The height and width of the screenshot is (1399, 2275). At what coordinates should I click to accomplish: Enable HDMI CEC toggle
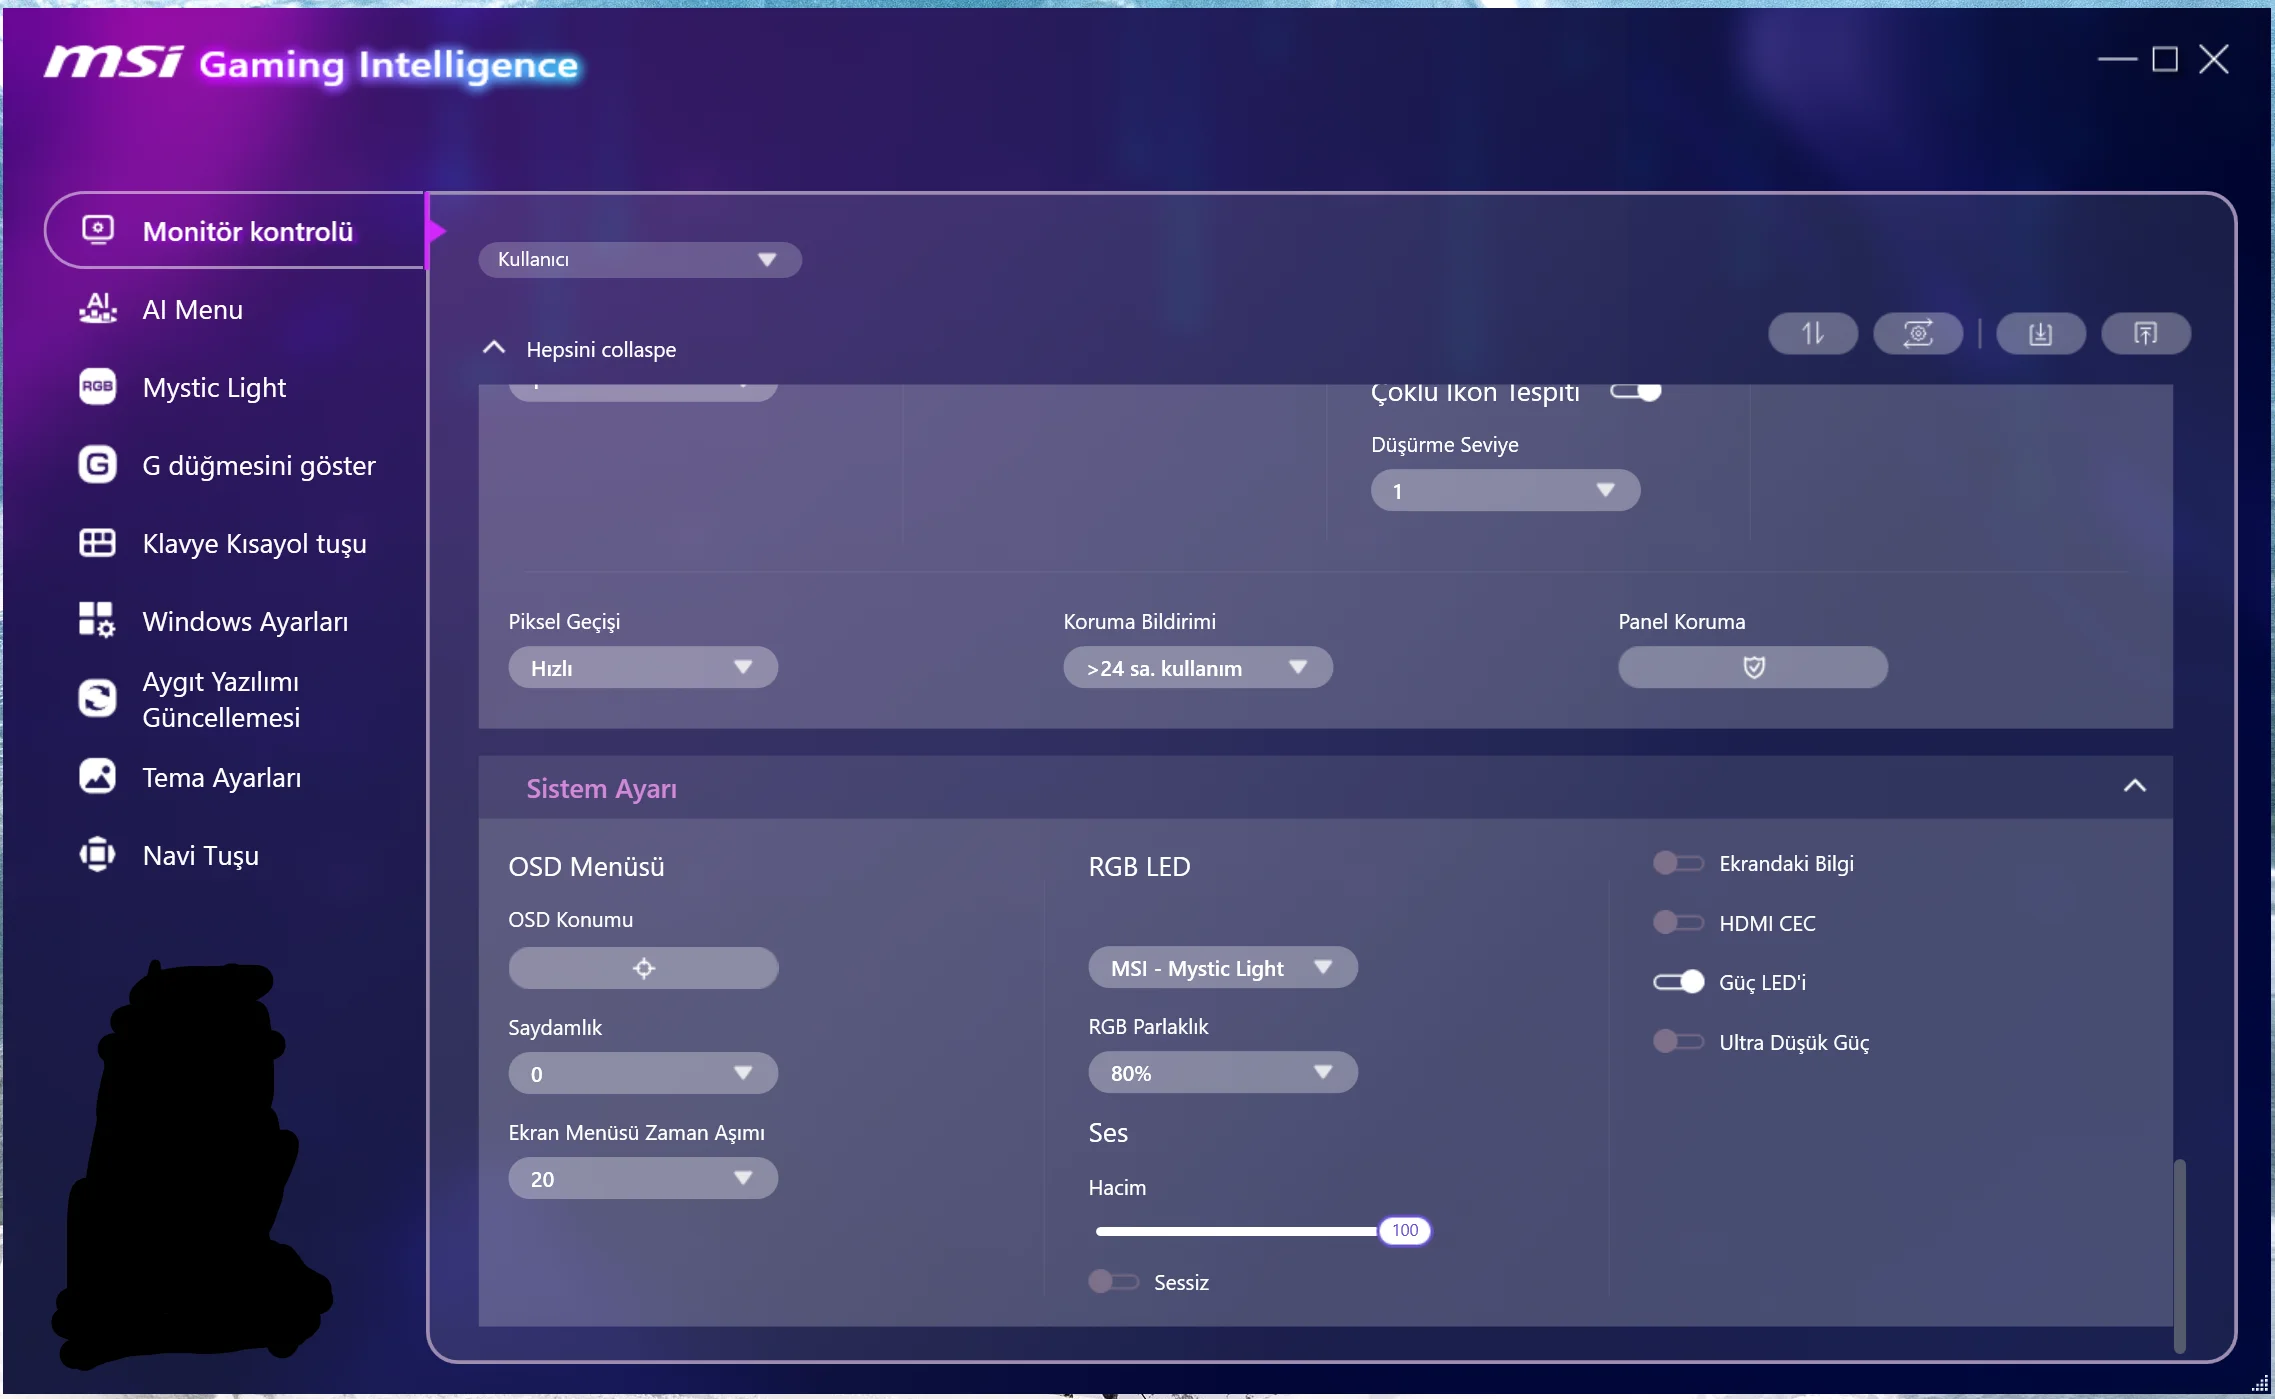coord(1678,922)
